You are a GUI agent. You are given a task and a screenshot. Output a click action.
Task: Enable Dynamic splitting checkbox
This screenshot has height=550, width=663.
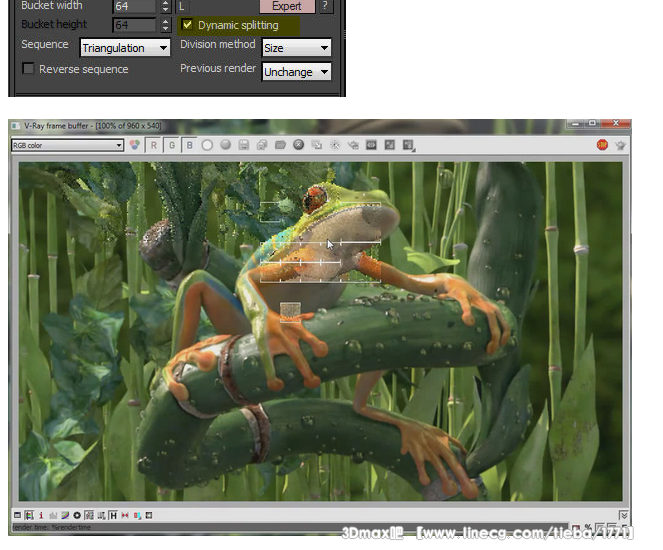coord(187,25)
